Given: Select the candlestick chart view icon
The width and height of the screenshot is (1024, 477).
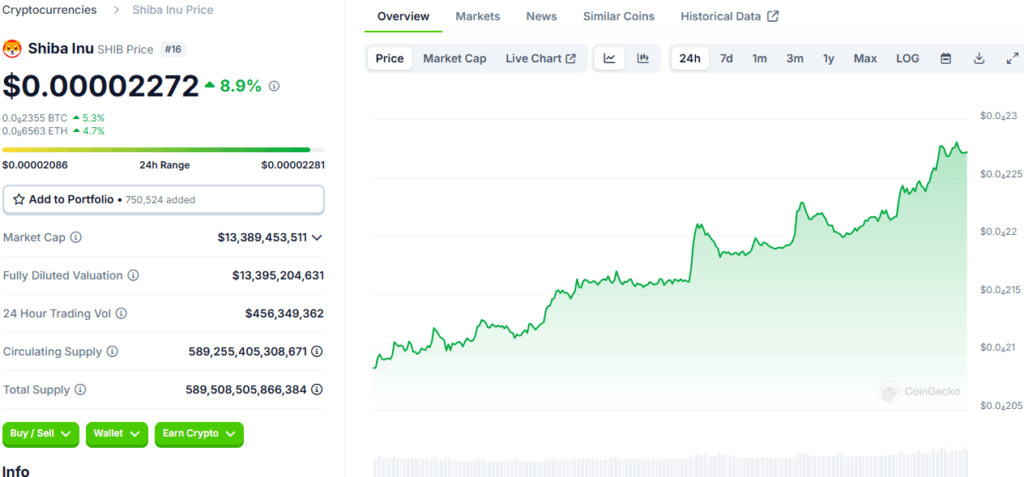Looking at the screenshot, I should [x=643, y=59].
